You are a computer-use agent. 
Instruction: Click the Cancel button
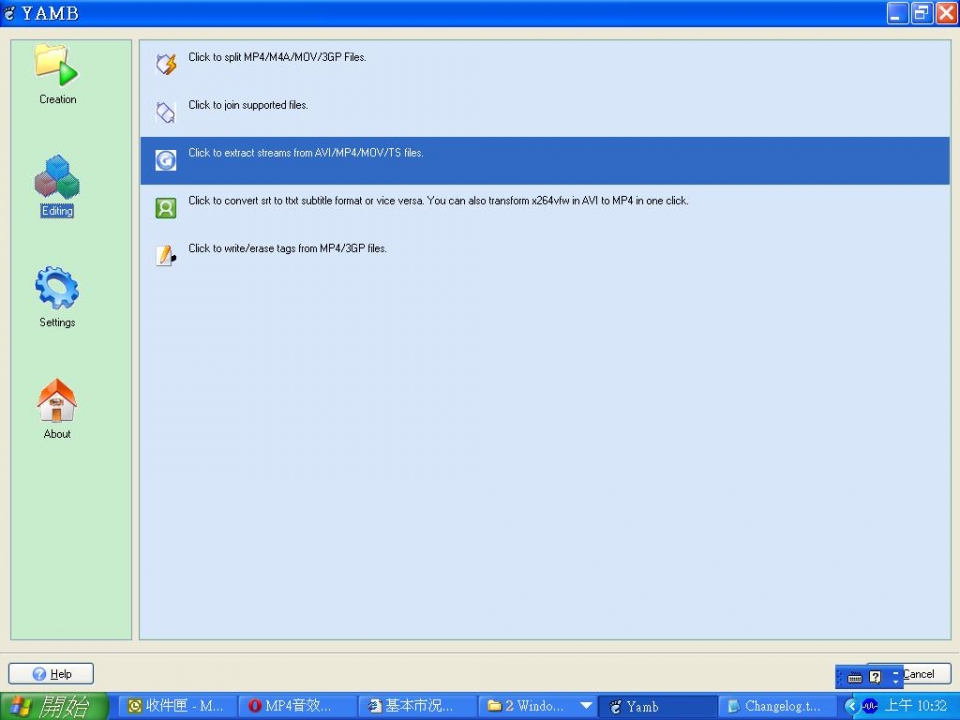click(926, 673)
